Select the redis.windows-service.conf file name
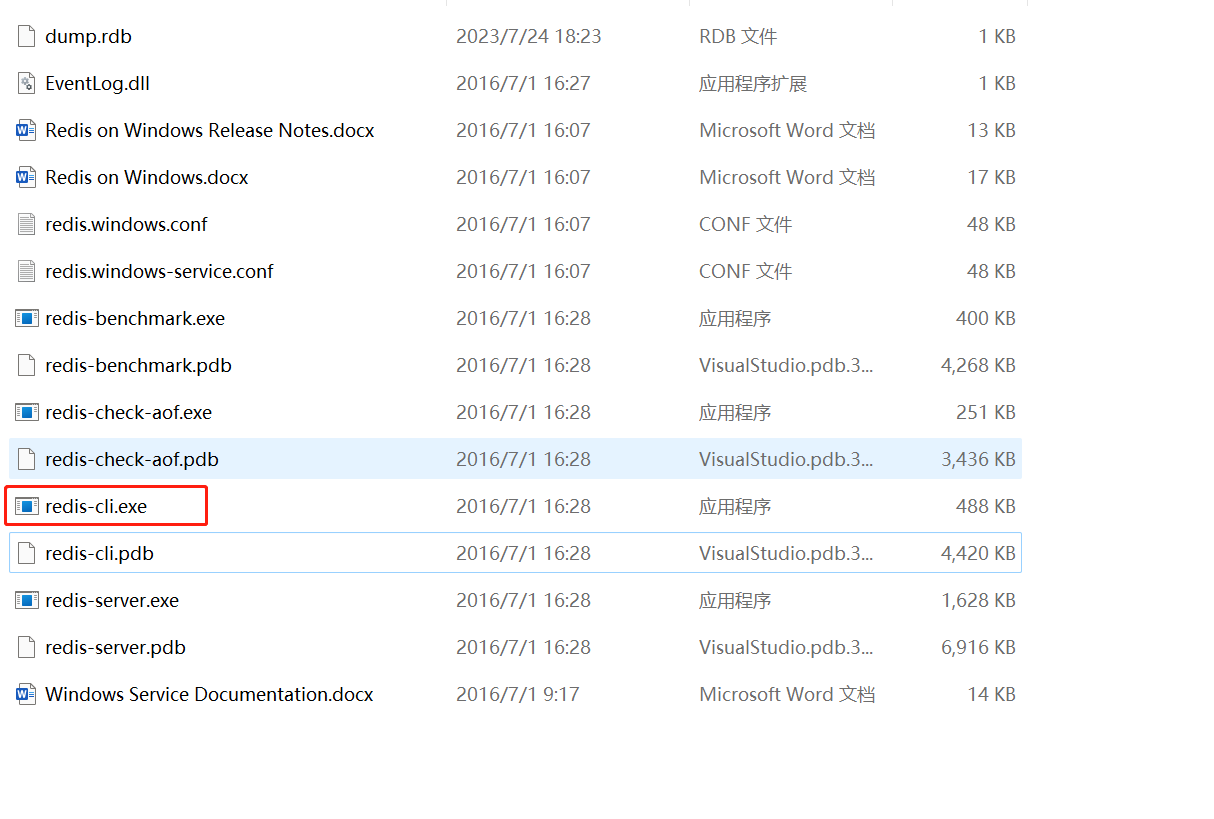 [159, 271]
